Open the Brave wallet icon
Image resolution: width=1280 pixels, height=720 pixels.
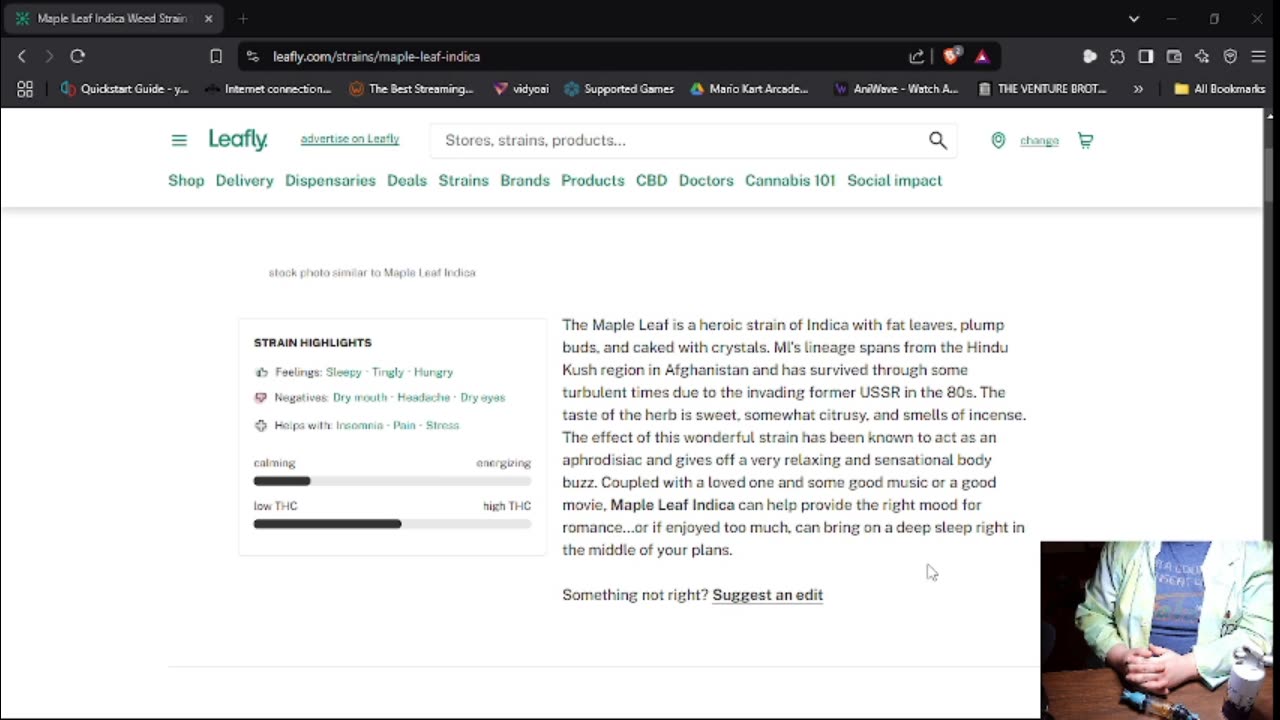coord(1174,56)
